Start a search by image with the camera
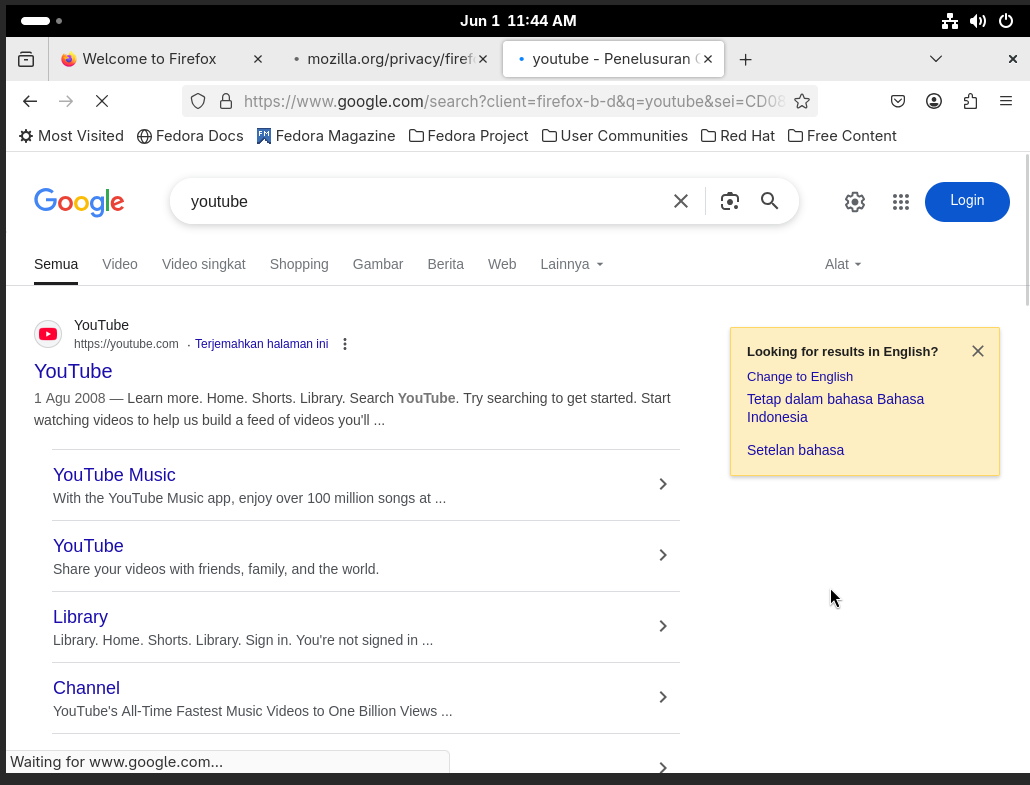1030x785 pixels. [x=730, y=201]
